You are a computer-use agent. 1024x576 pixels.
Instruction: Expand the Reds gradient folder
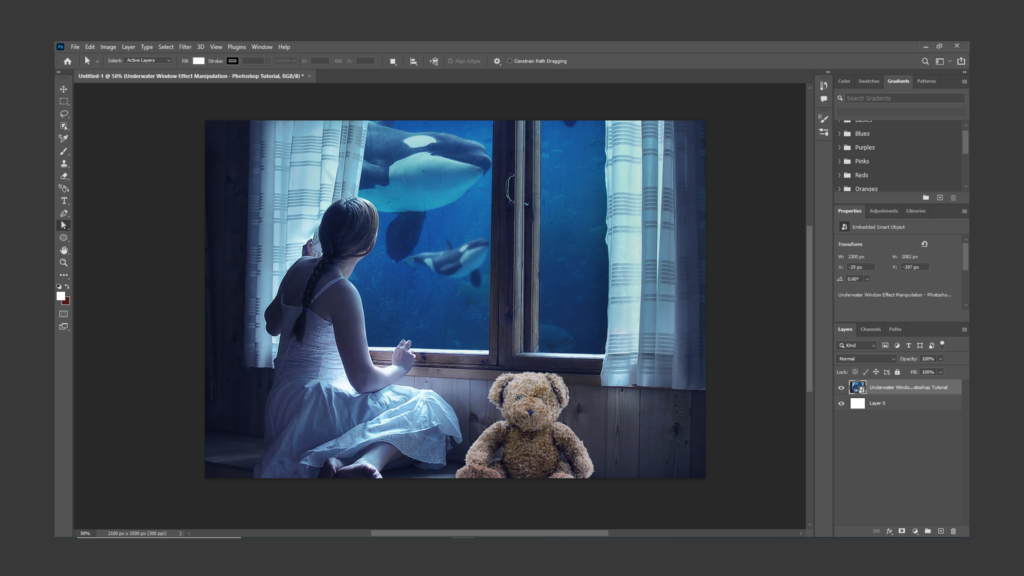tap(839, 175)
